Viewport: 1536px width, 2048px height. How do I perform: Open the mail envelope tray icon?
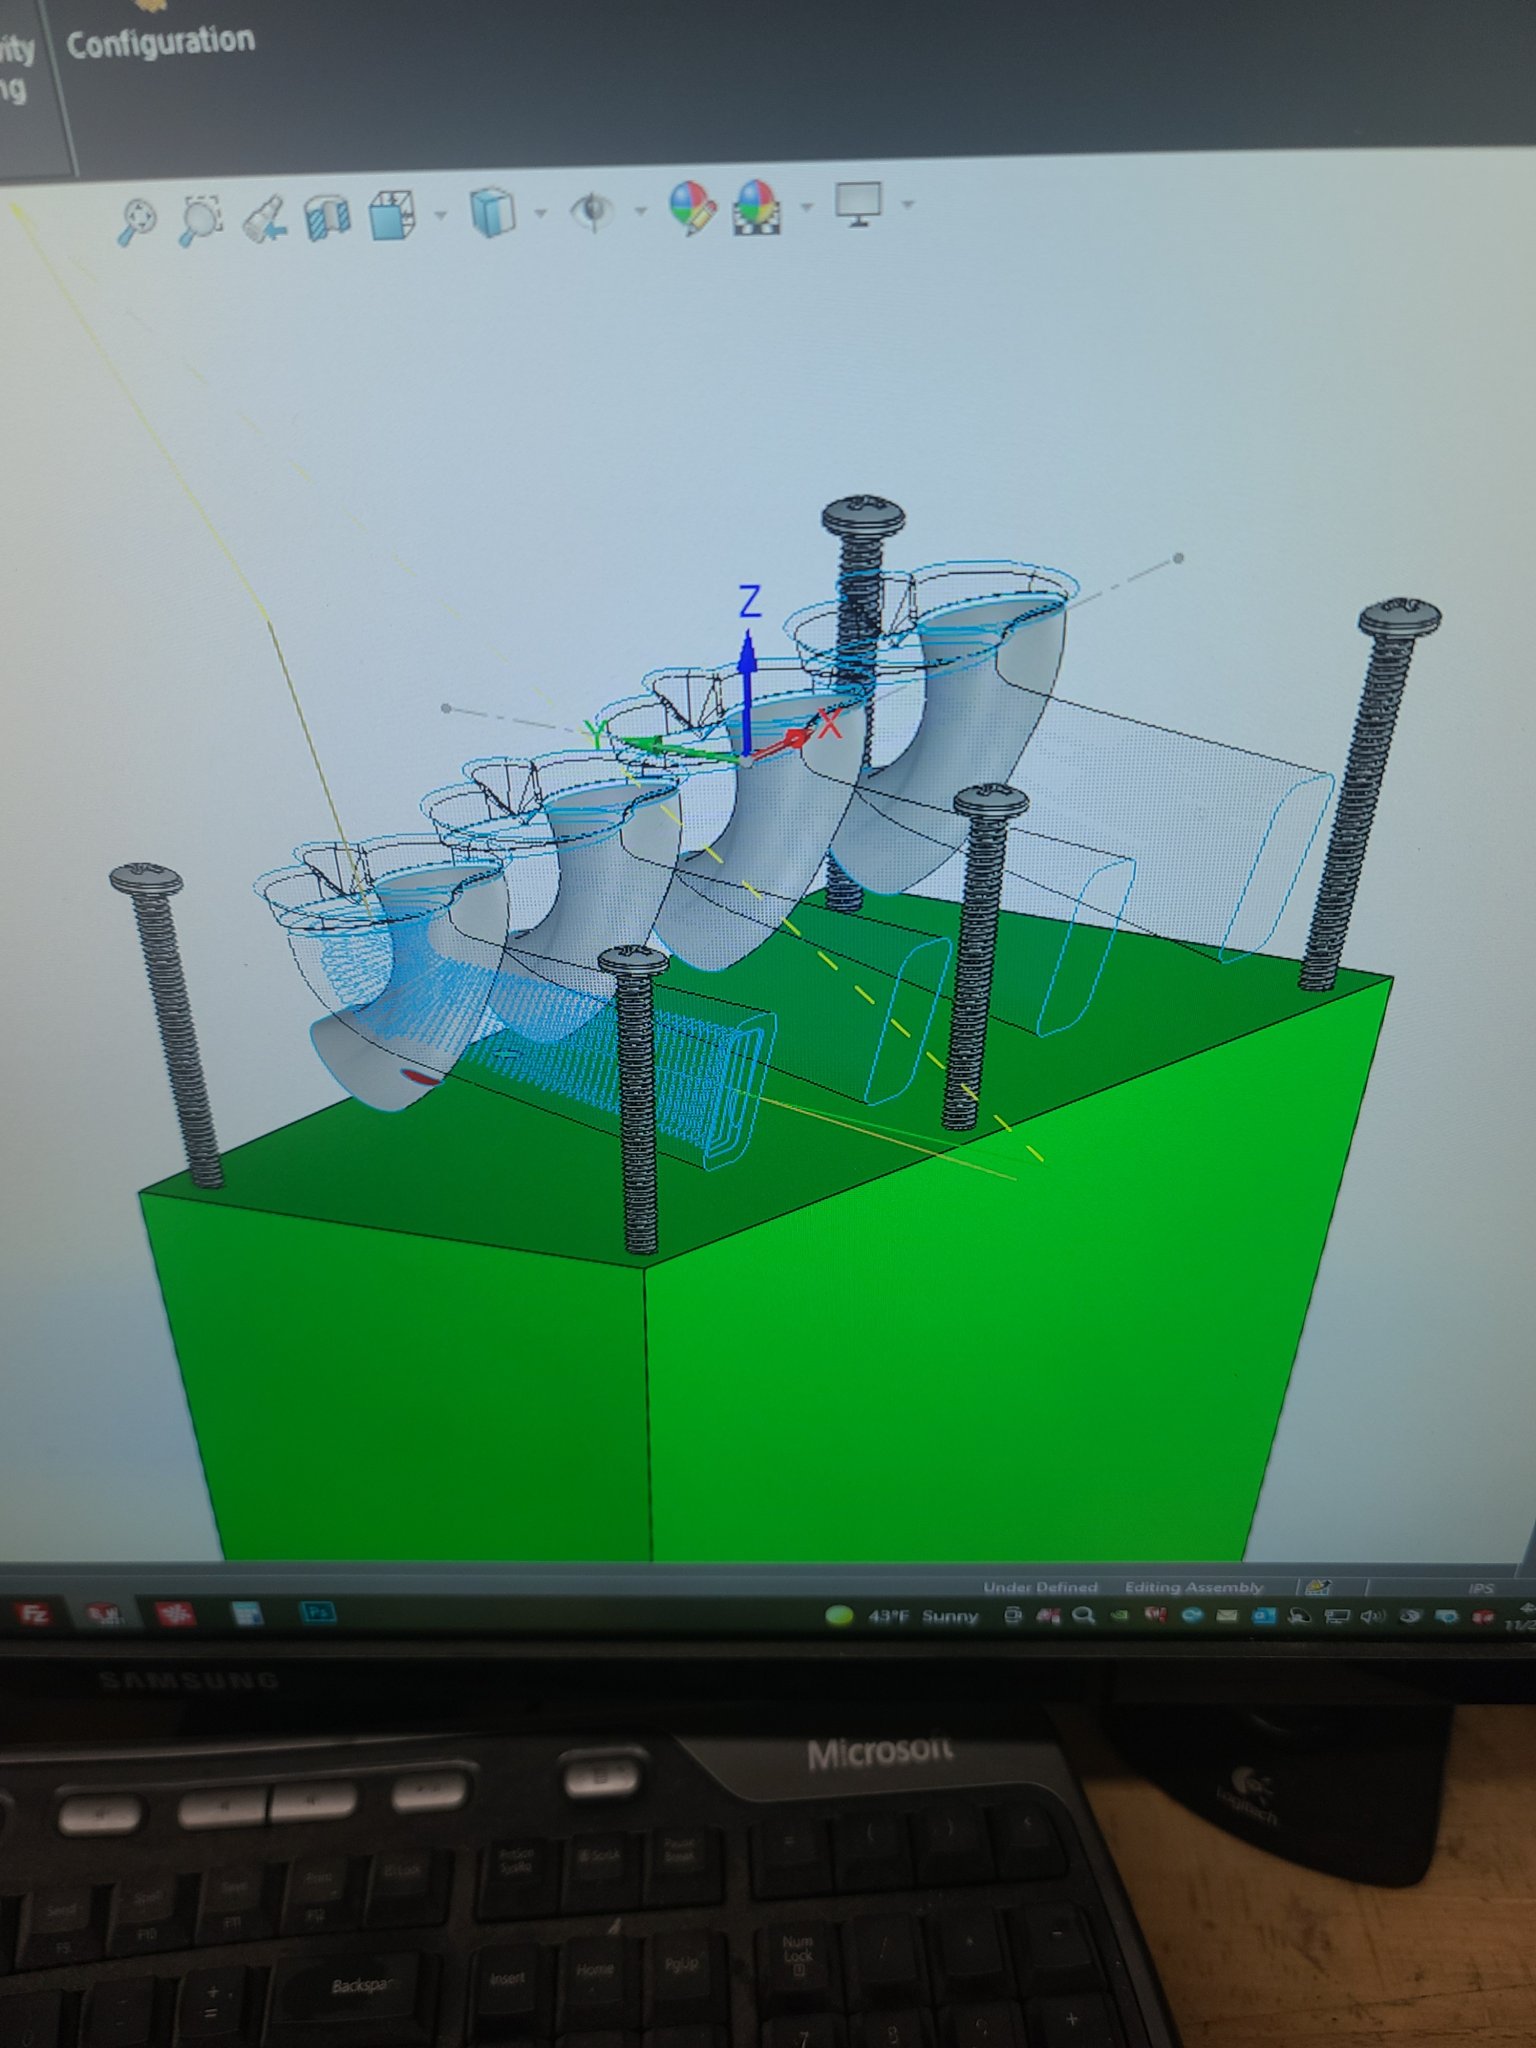1227,1616
